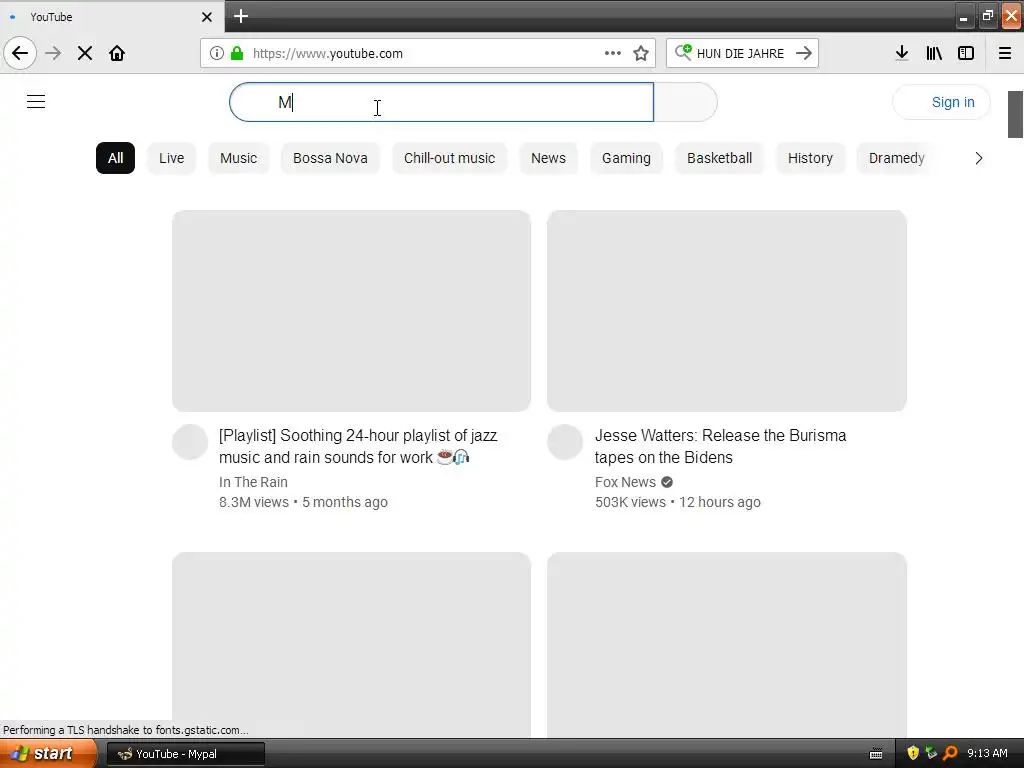Click the Sign in button

(942, 102)
